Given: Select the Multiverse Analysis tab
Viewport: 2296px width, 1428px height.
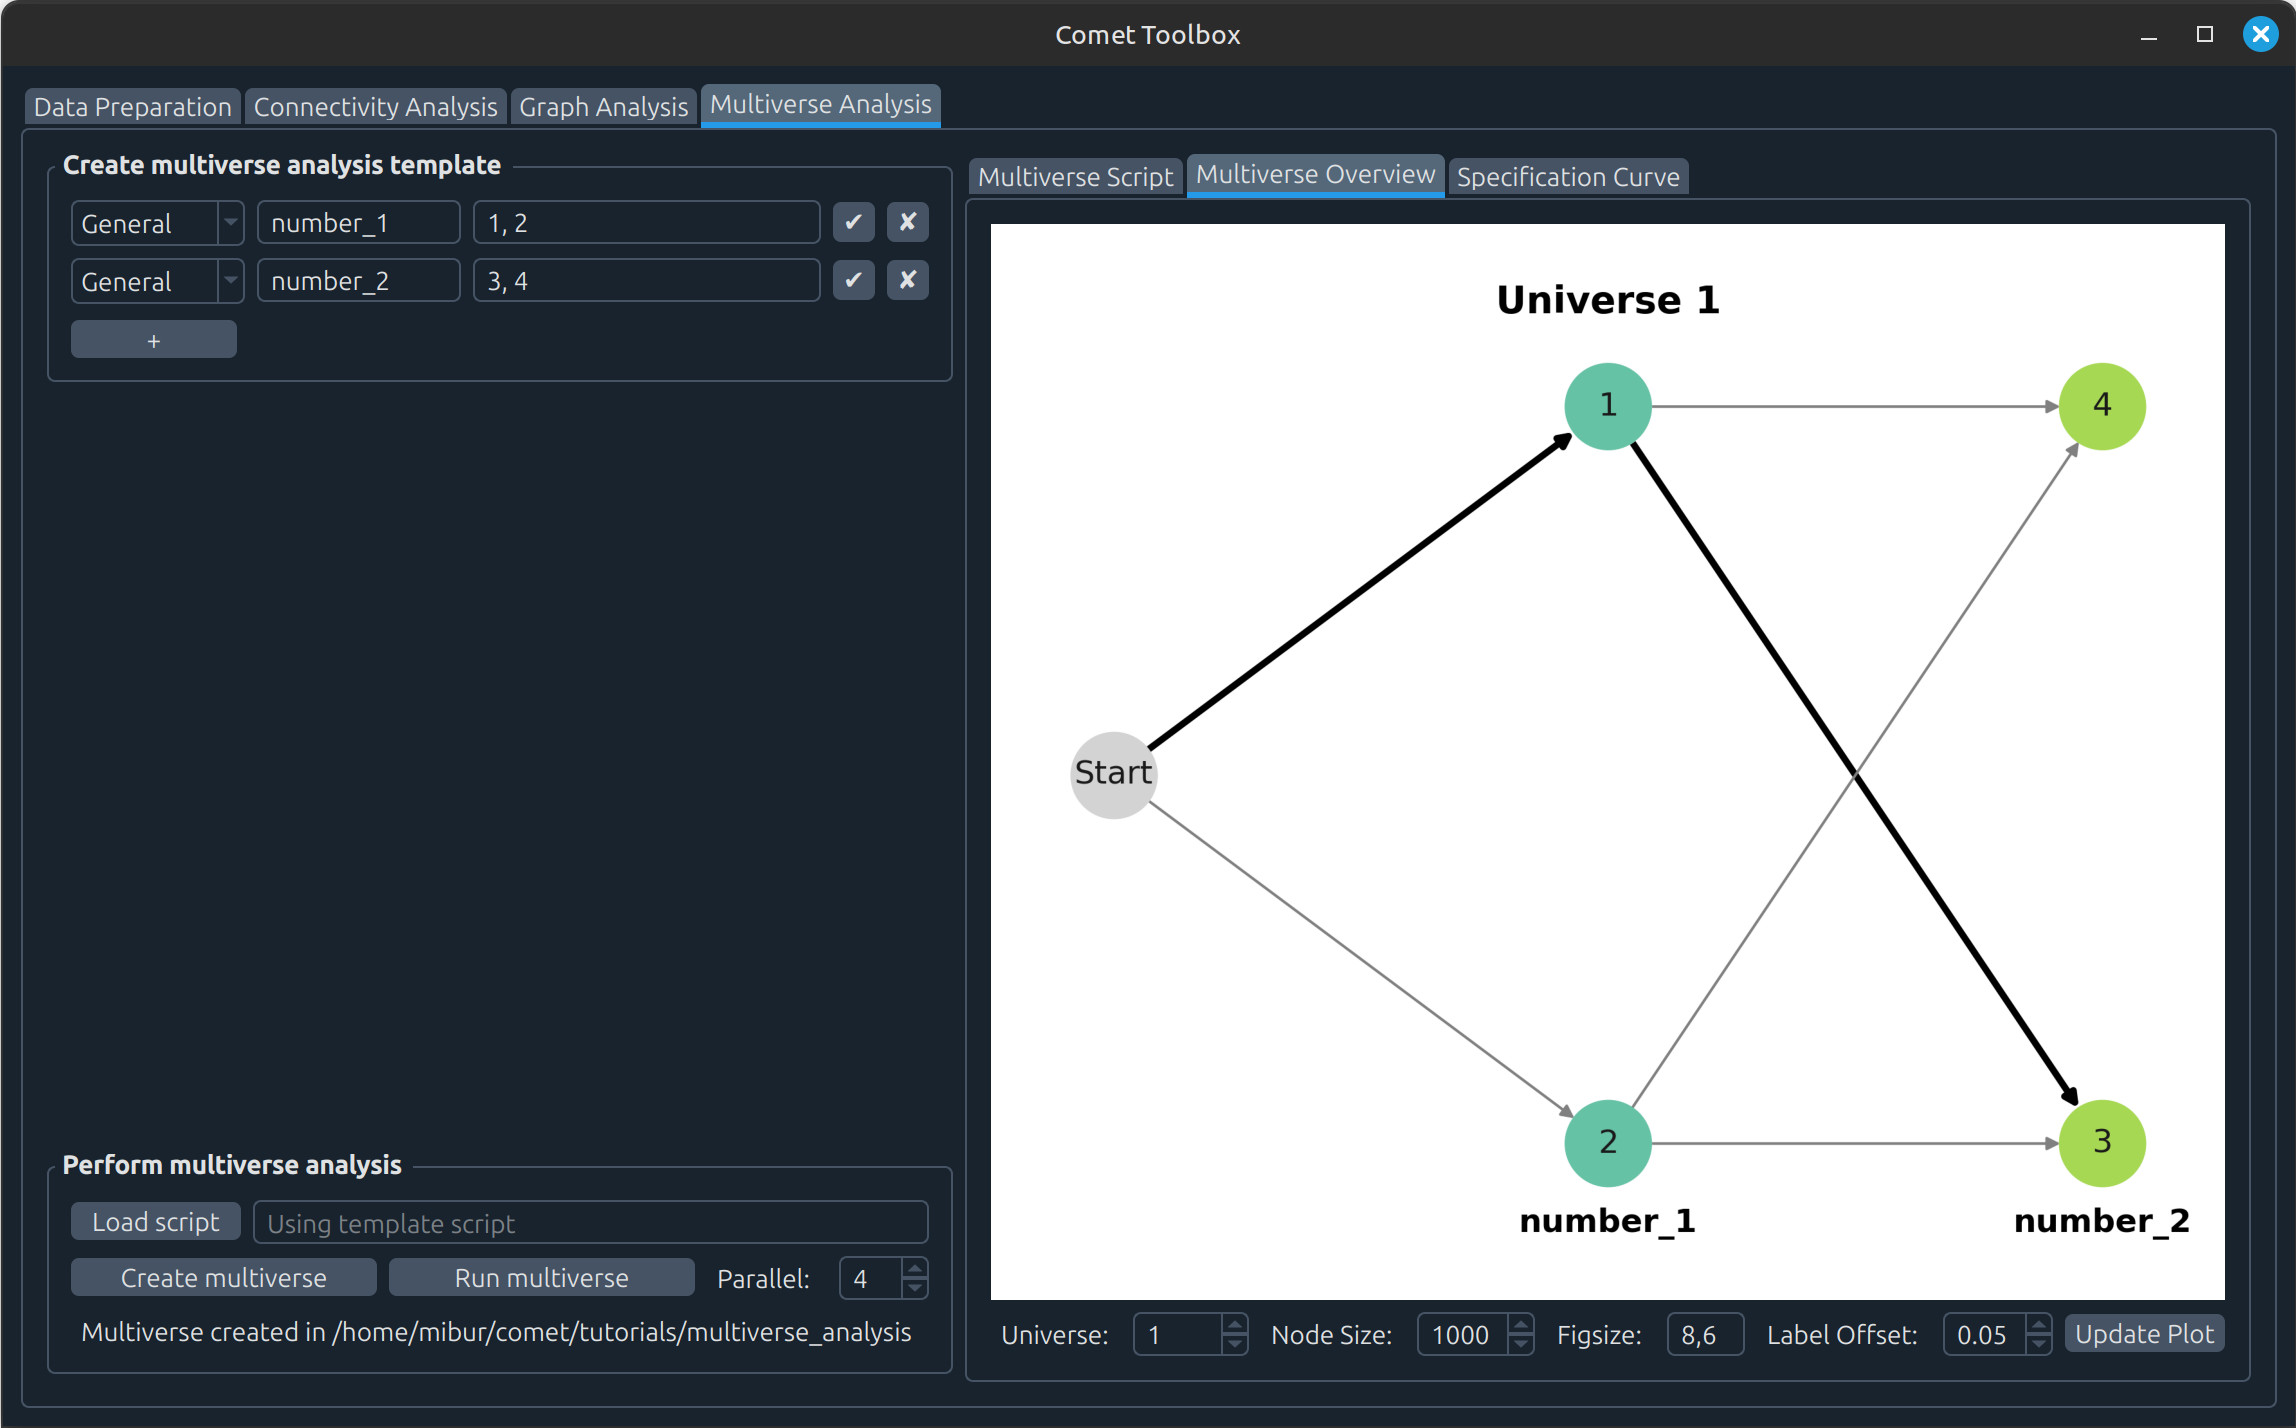Looking at the screenshot, I should click(820, 105).
